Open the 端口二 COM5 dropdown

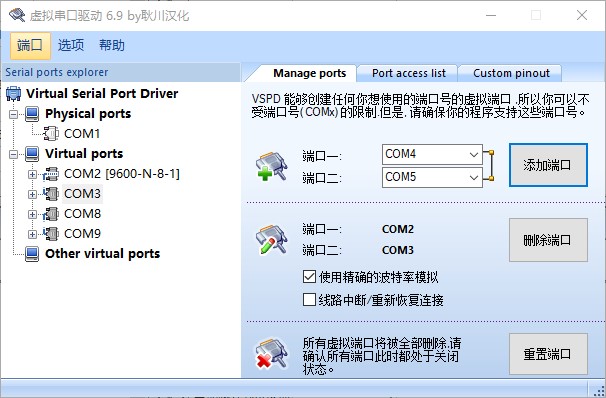pos(432,177)
